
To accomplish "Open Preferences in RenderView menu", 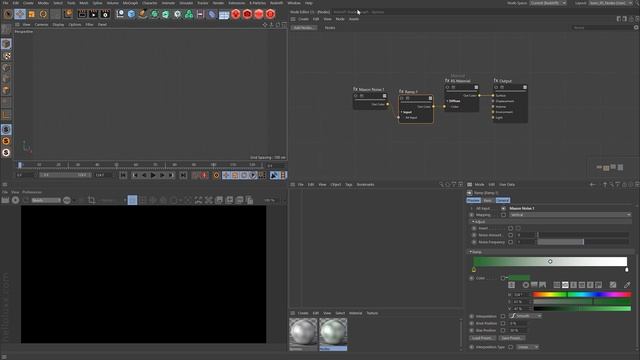I will 32,192.
